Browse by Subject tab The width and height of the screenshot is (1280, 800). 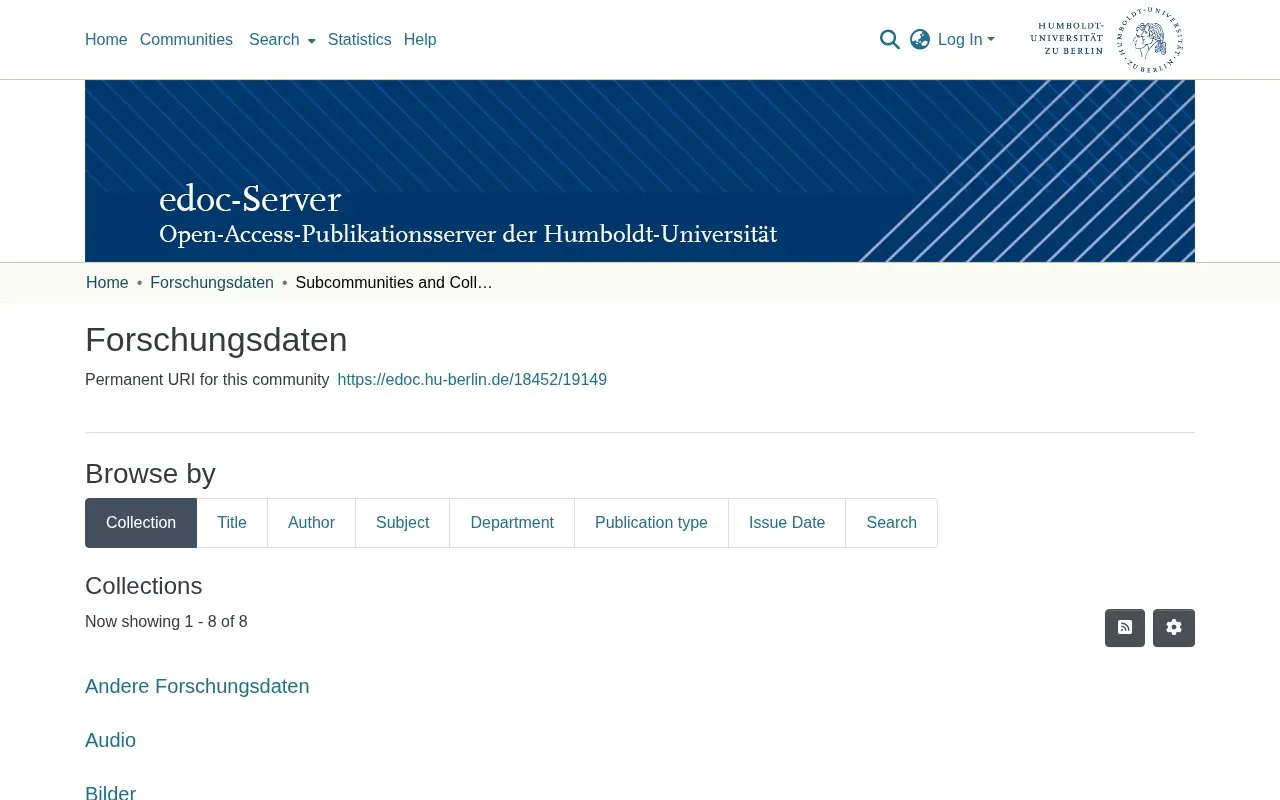[402, 523]
